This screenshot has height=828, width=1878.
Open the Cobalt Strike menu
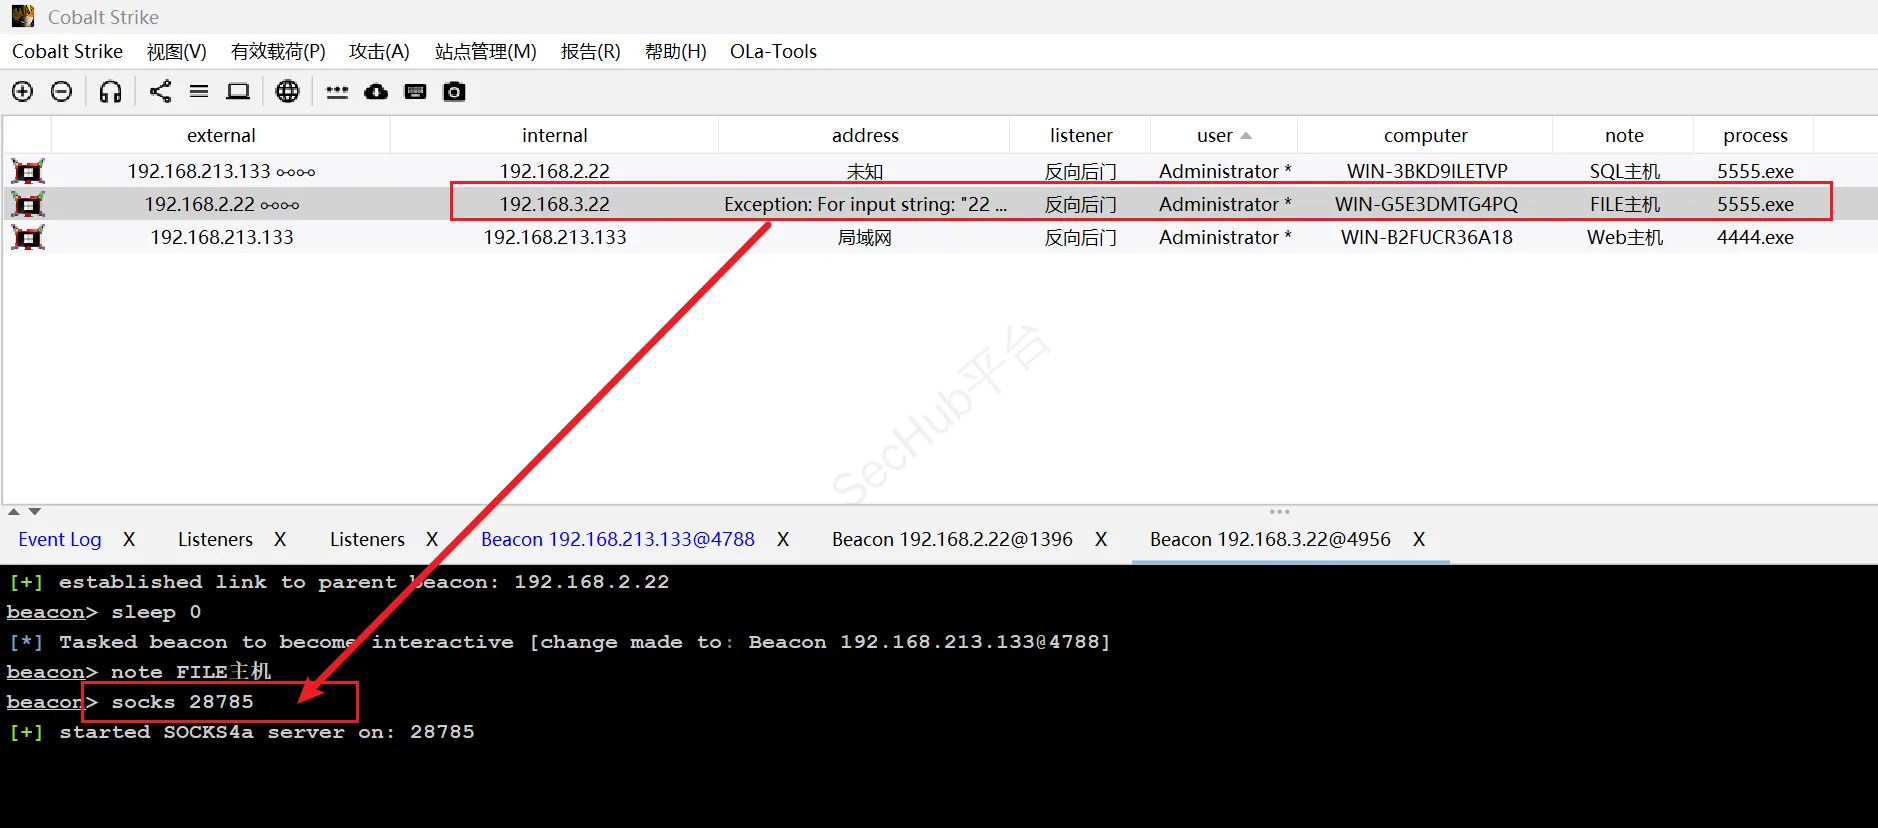(x=67, y=51)
